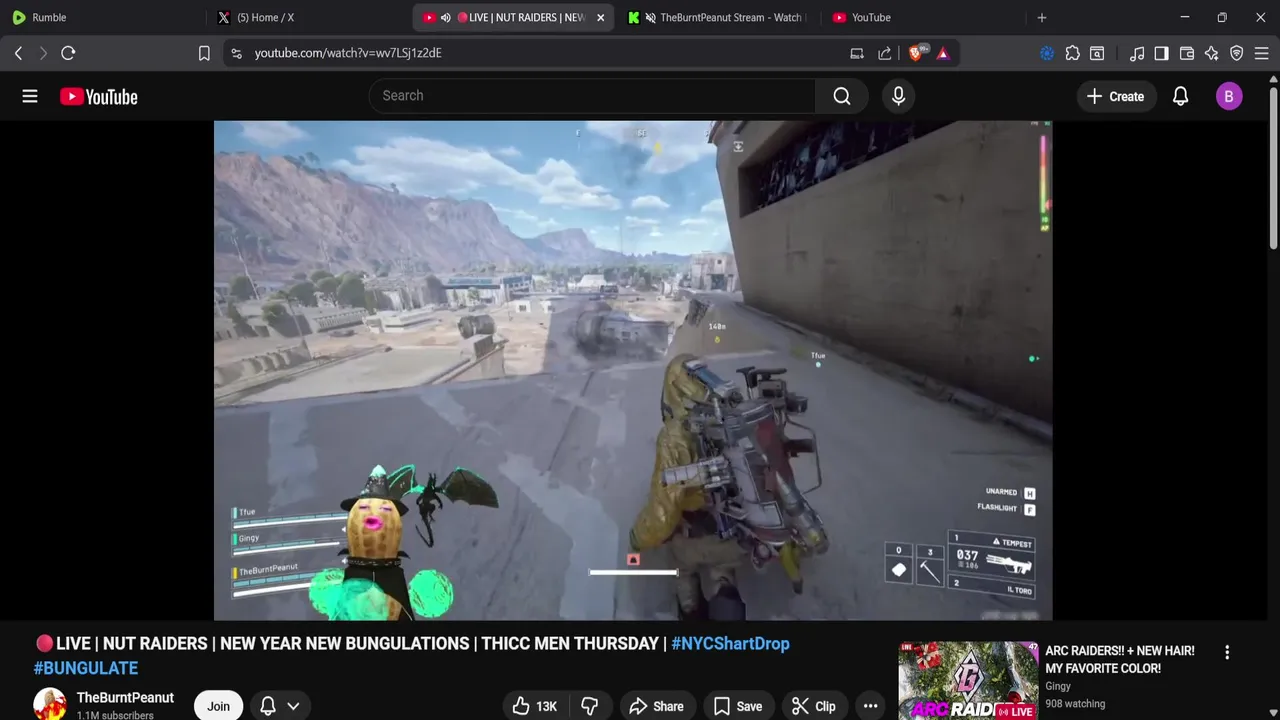Open the page search extension icon
1280x720 pixels.
1097,53
